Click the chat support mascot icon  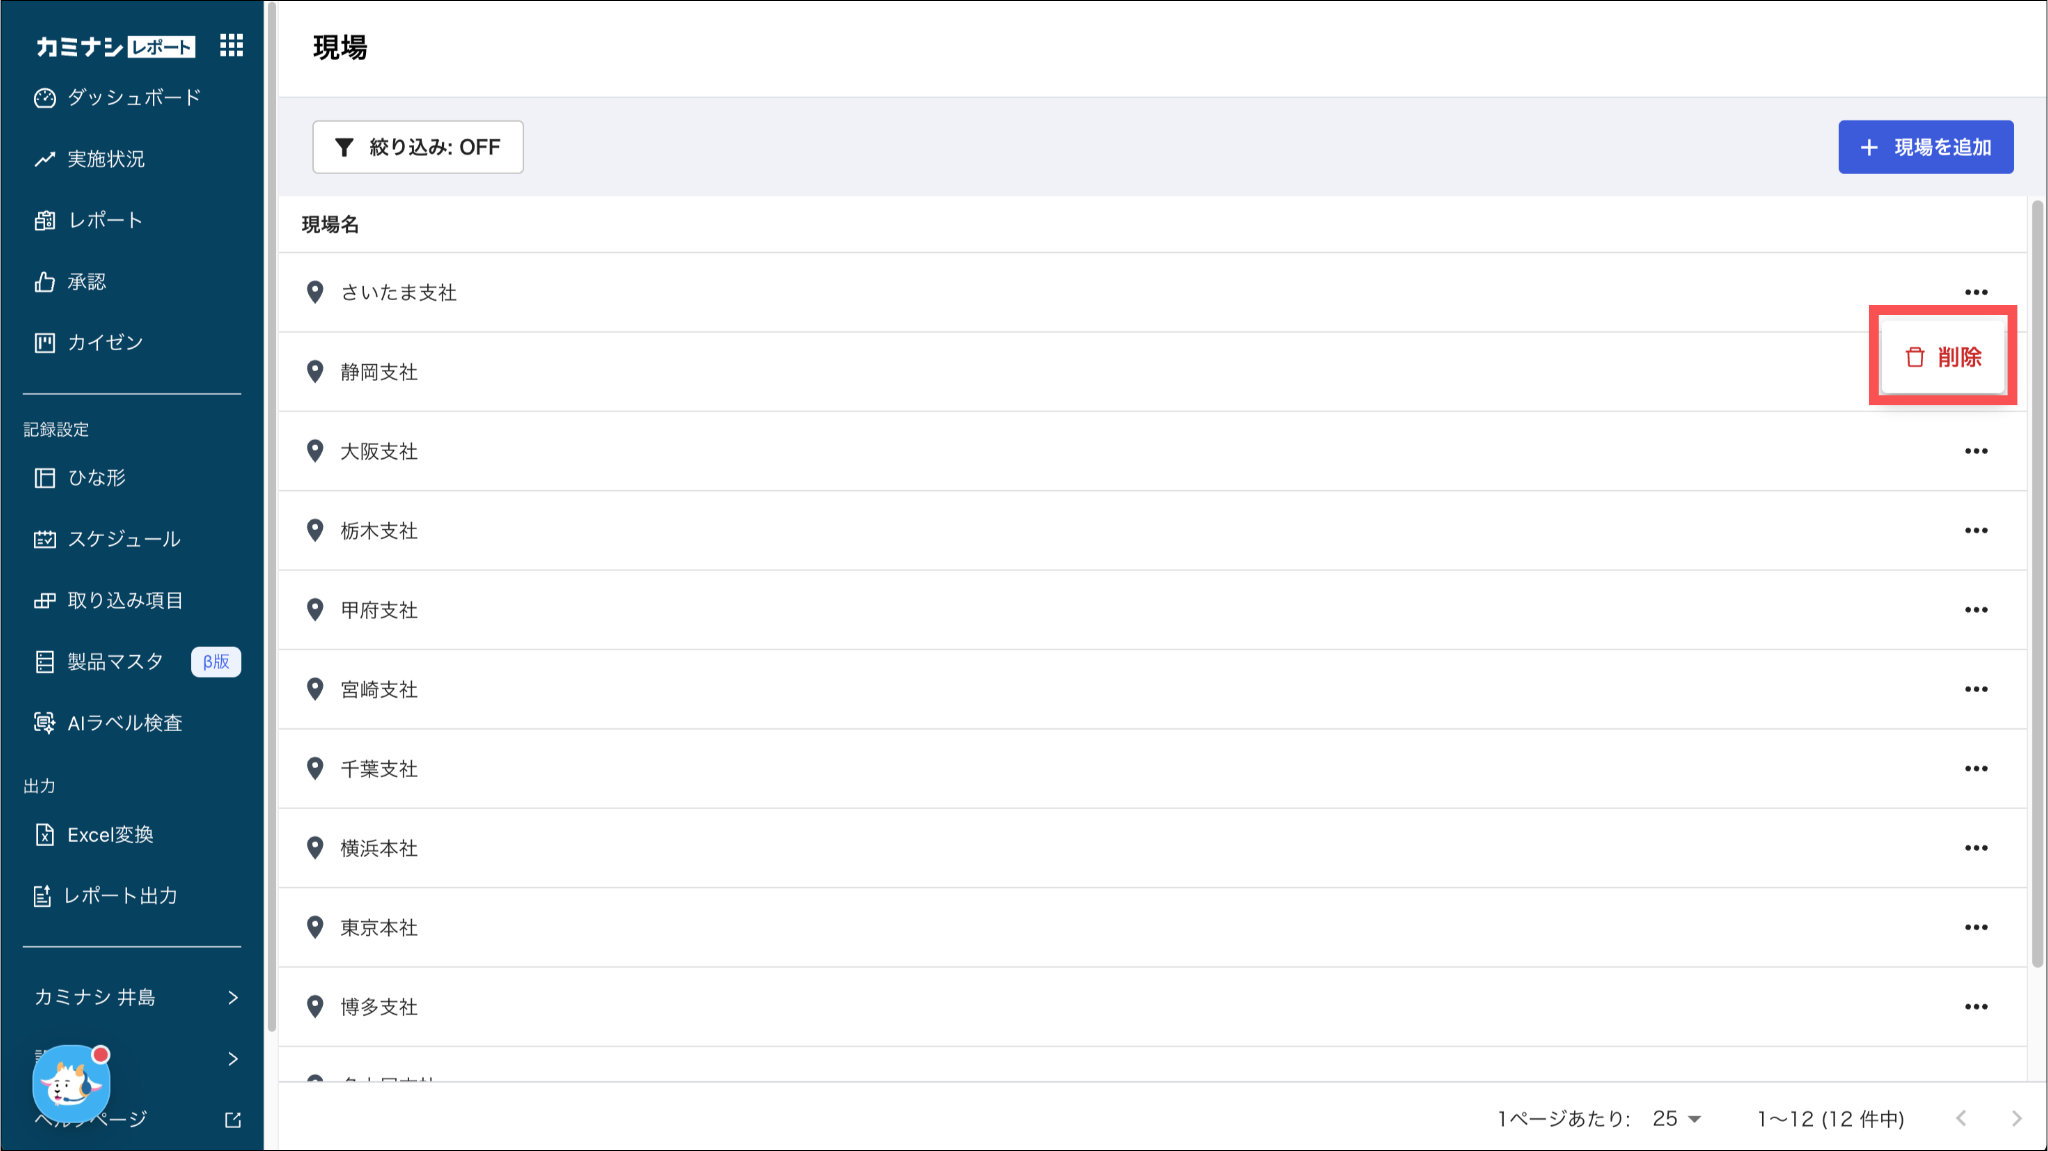click(71, 1084)
